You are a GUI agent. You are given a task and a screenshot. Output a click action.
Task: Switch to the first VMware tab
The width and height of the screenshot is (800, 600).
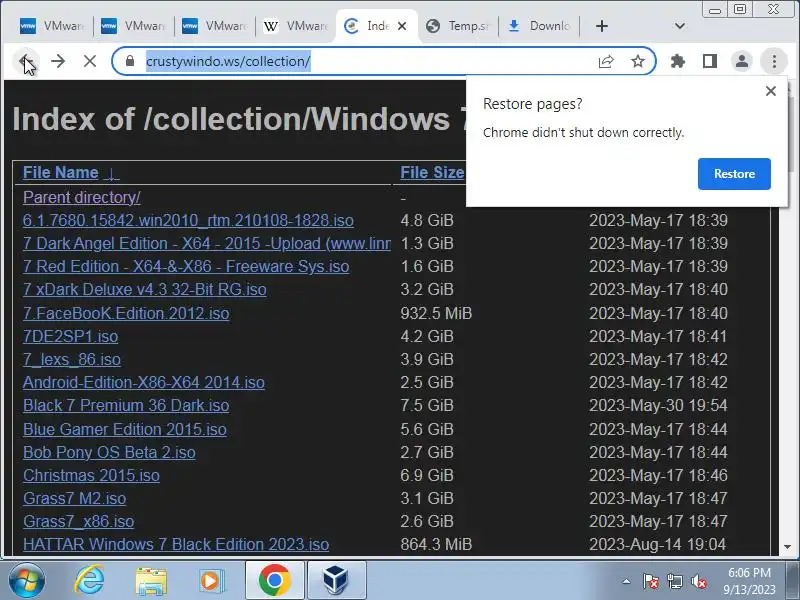[x=52, y=26]
